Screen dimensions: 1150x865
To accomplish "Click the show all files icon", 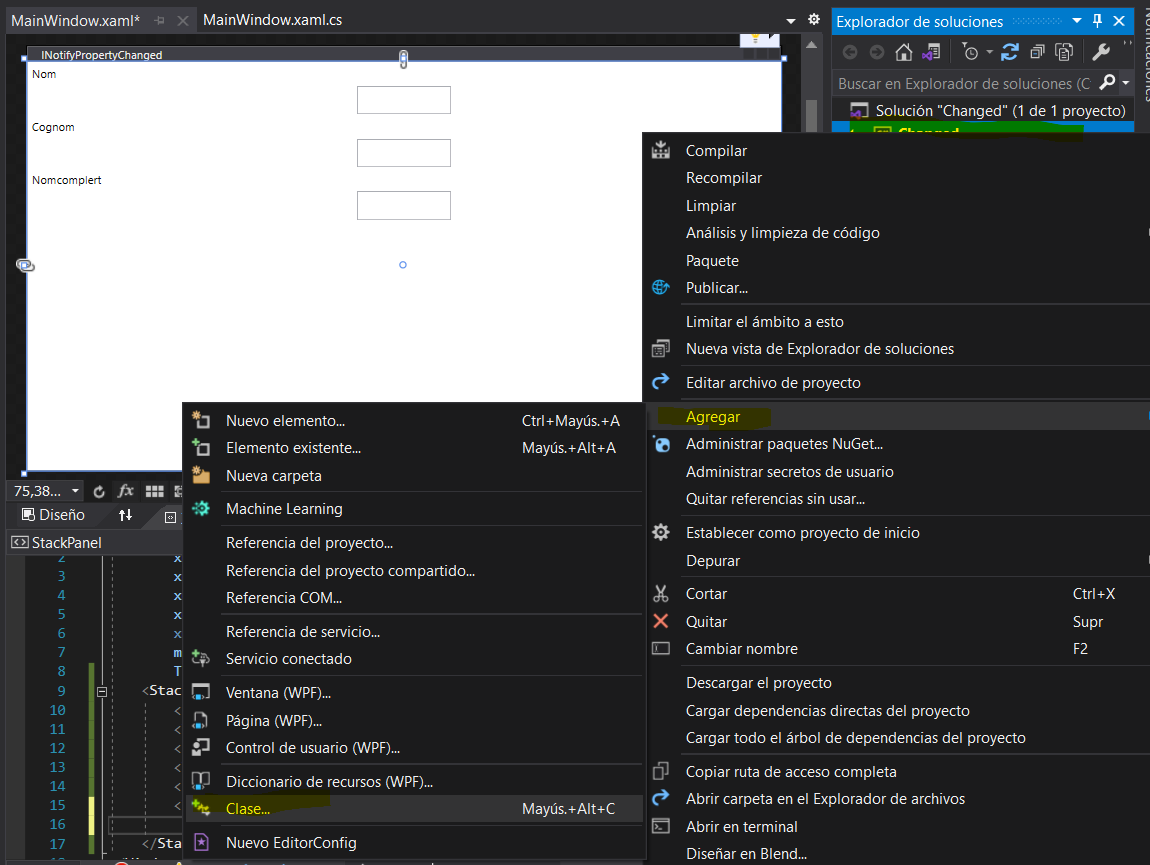I will pos(1063,52).
